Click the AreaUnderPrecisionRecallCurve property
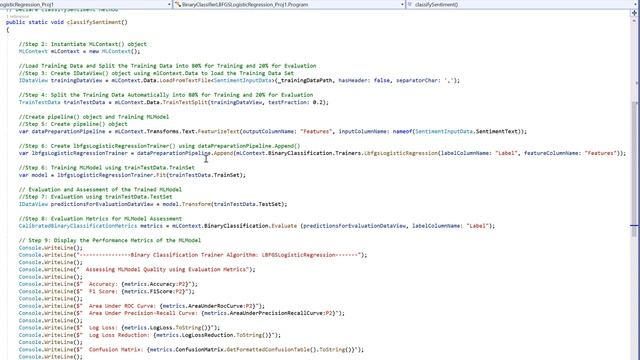Viewport: 640px width, 360px height. 276,313
